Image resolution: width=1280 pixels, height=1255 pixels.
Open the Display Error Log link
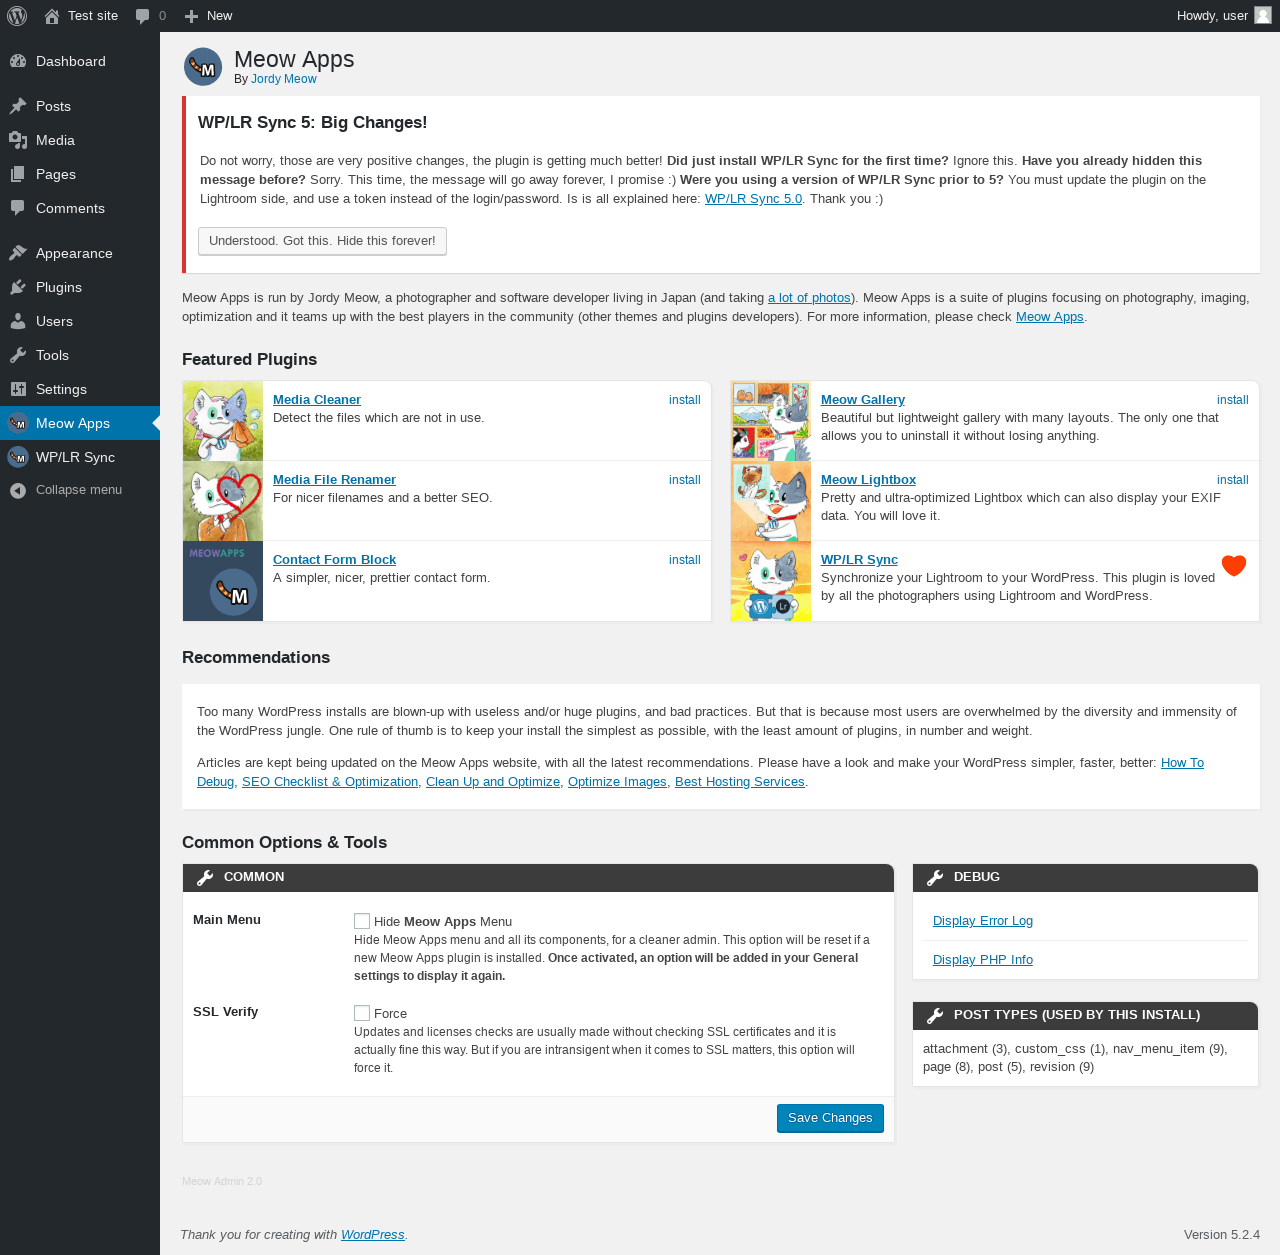[x=983, y=921]
